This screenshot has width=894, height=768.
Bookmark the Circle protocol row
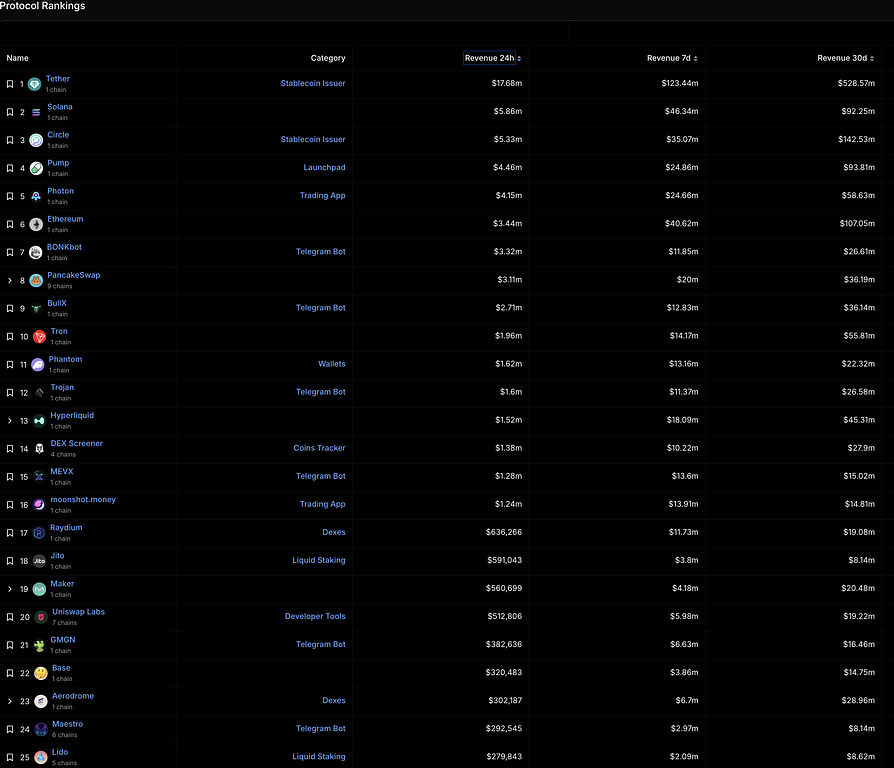(x=10, y=140)
